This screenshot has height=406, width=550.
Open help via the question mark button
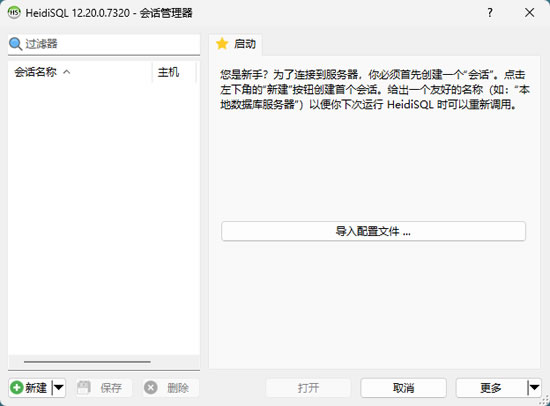(x=490, y=13)
